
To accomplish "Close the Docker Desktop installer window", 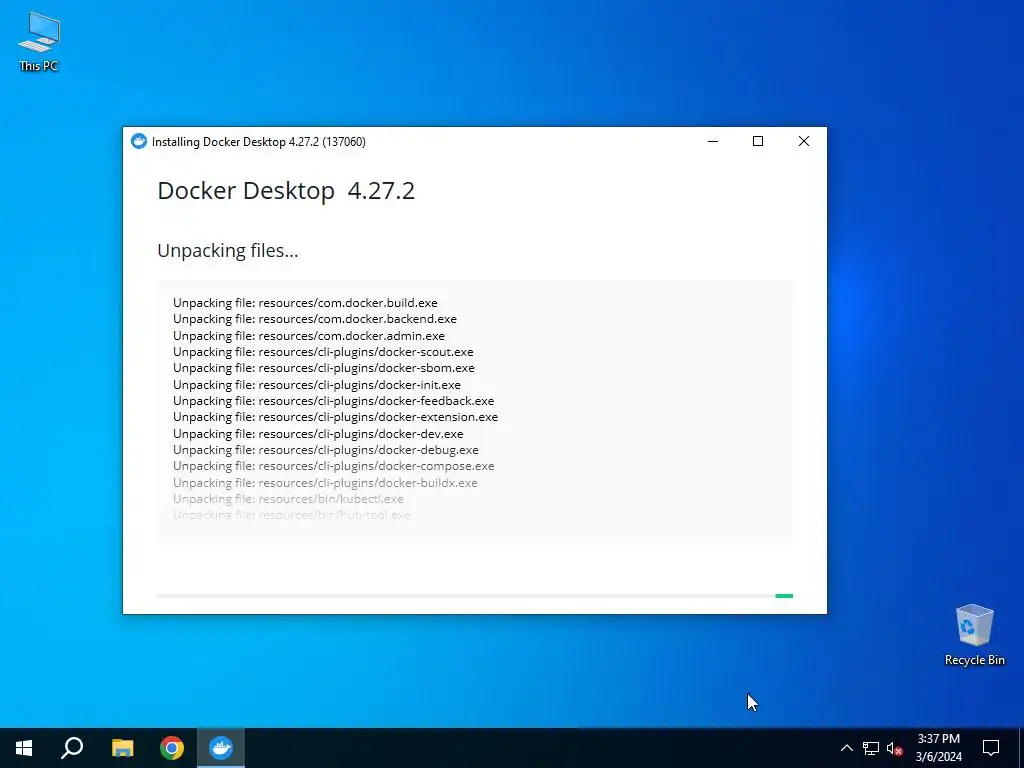I will point(804,141).
